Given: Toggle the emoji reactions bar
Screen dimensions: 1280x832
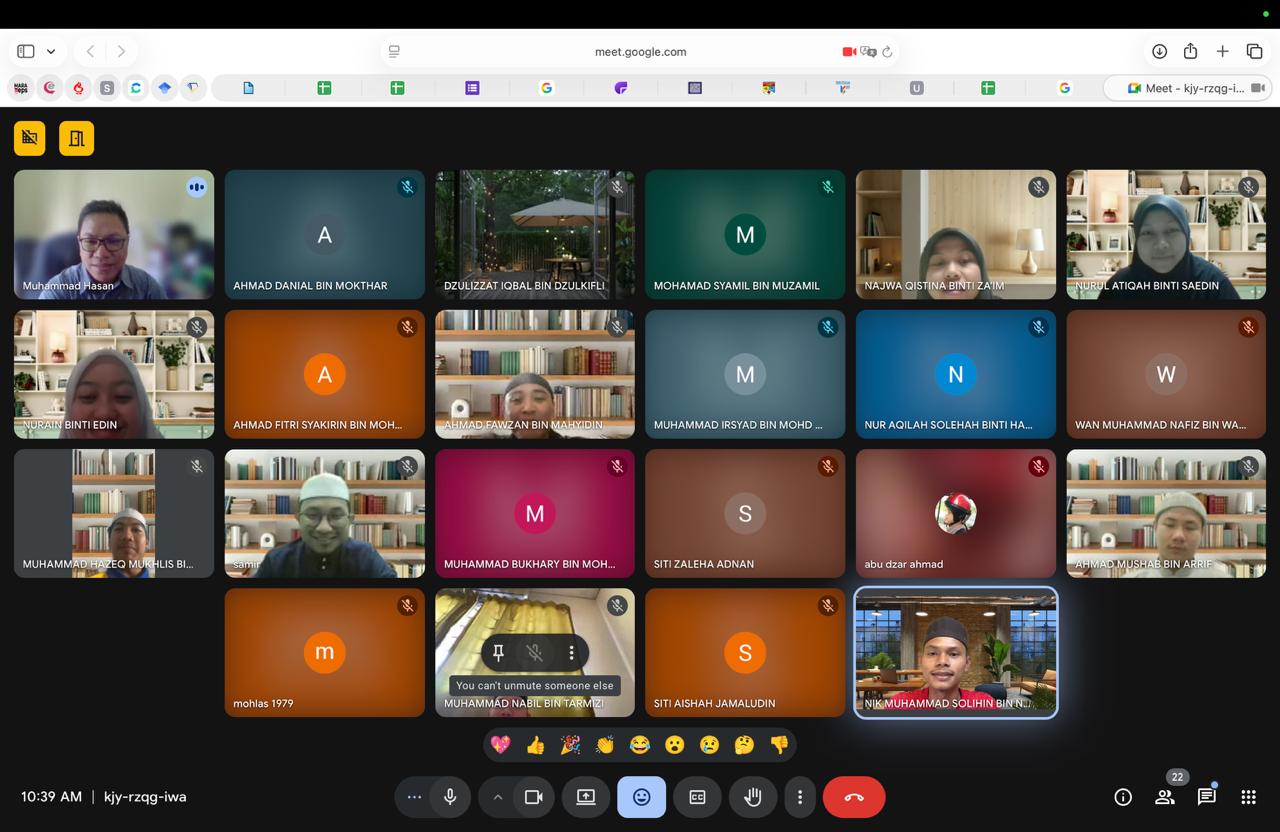Looking at the screenshot, I should pyautogui.click(x=642, y=797).
